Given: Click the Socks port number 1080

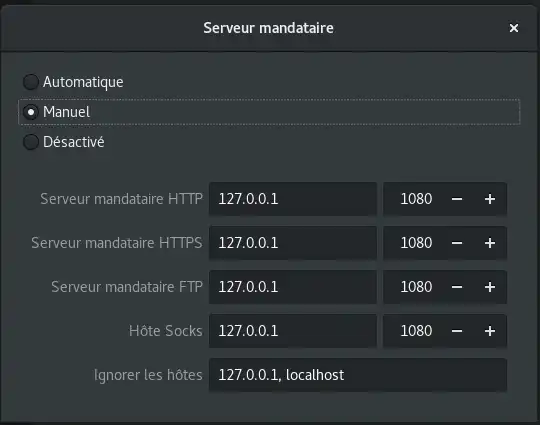Looking at the screenshot, I should pos(416,331).
